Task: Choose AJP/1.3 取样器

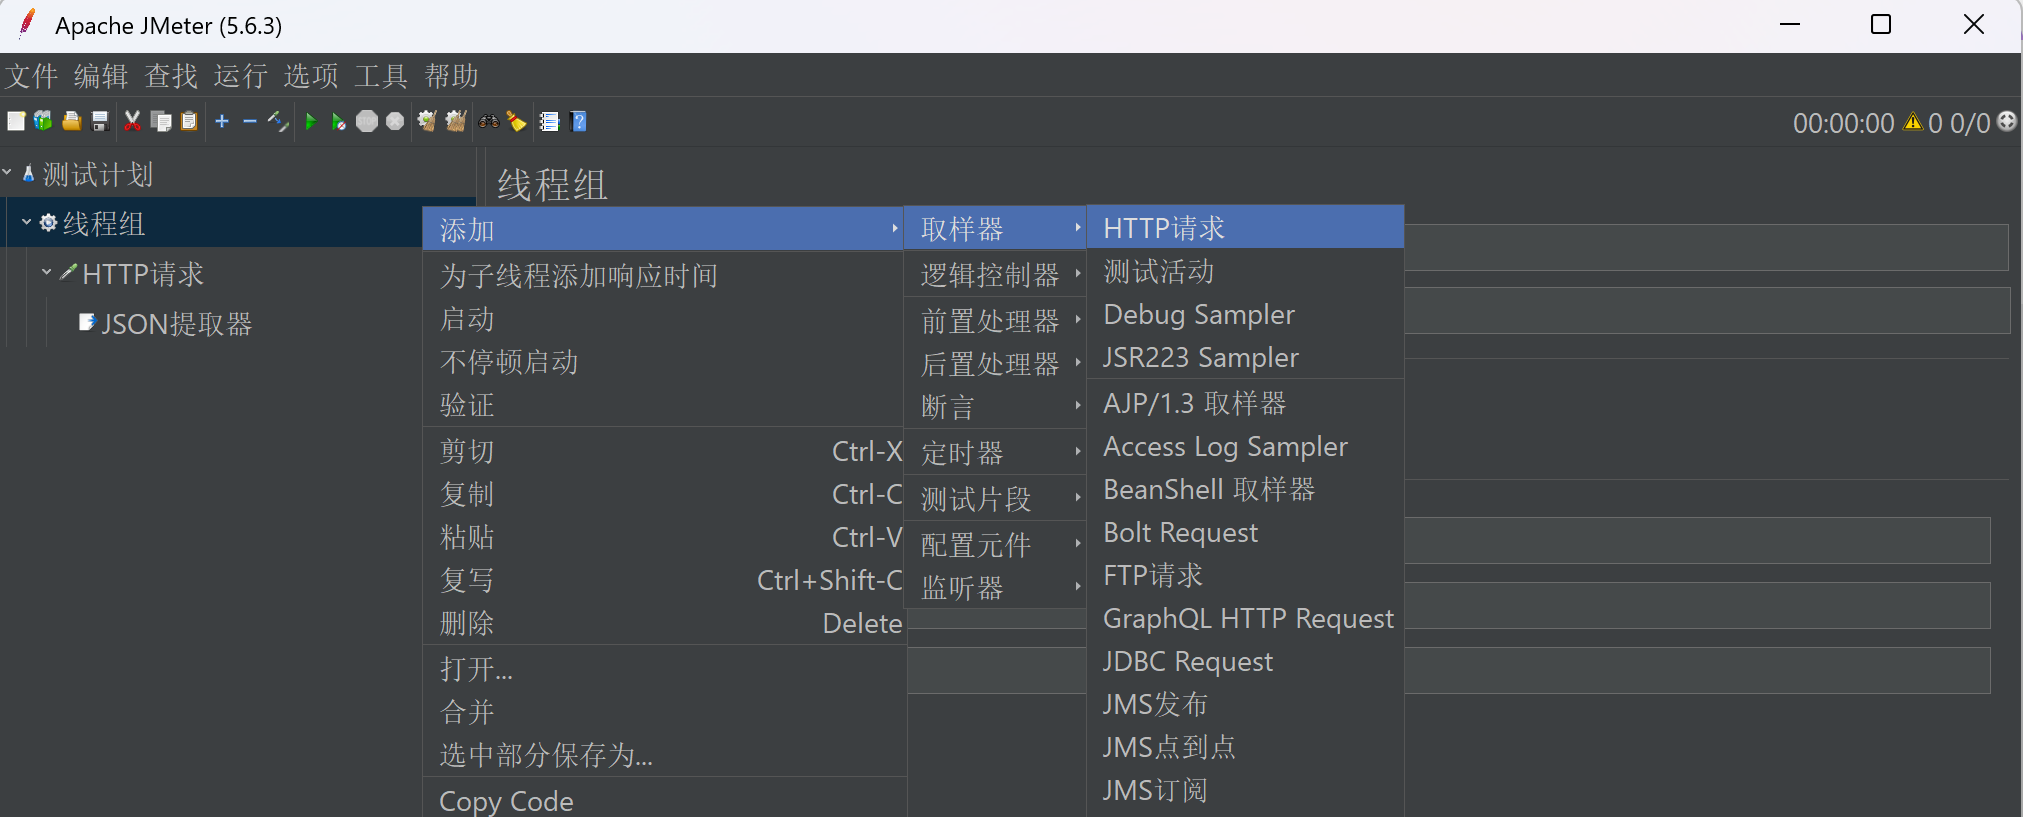Action: coord(1245,403)
